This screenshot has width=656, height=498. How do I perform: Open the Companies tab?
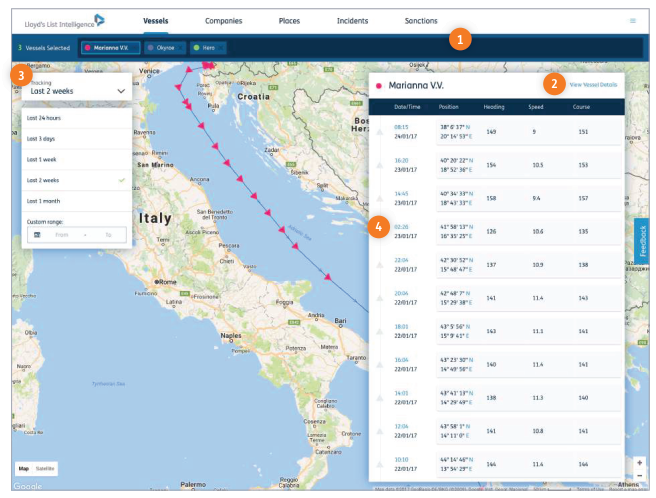click(x=223, y=21)
